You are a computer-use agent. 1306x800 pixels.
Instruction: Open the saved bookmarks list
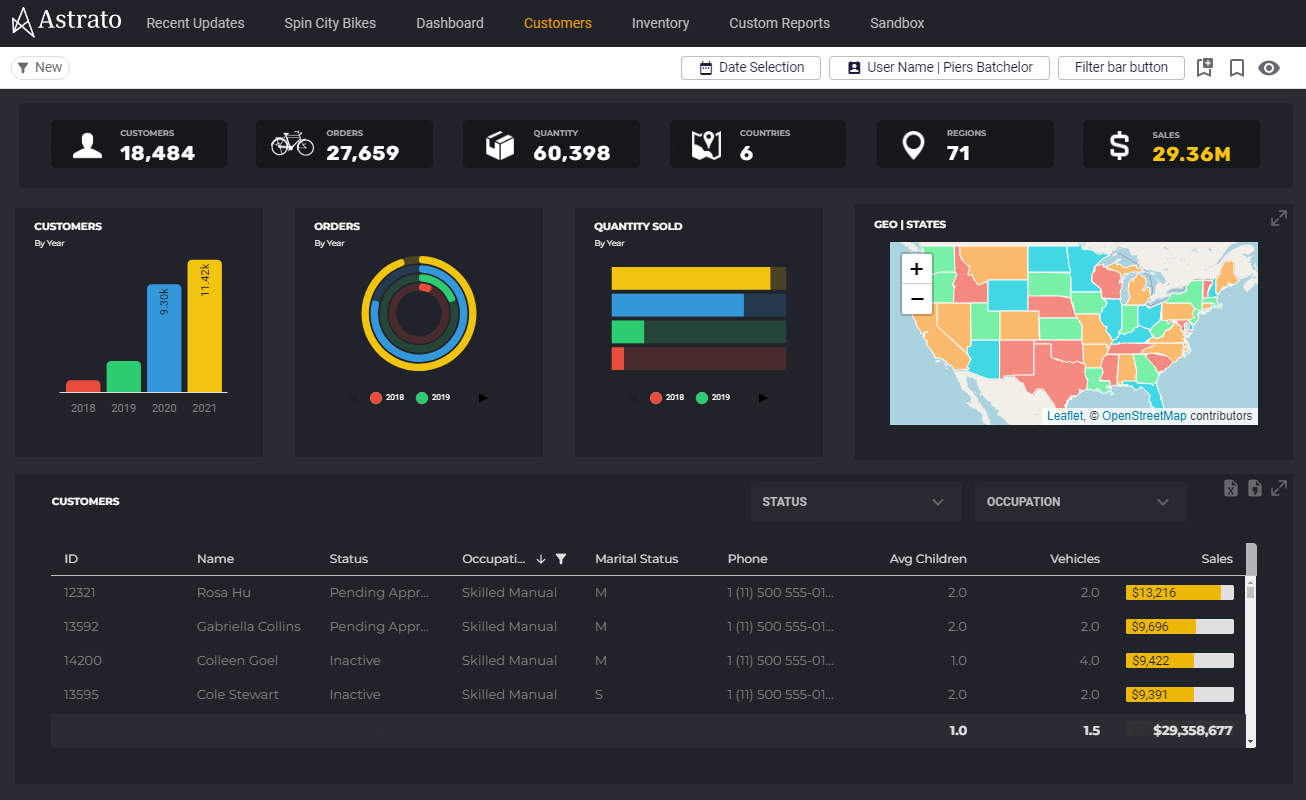(x=1237, y=67)
